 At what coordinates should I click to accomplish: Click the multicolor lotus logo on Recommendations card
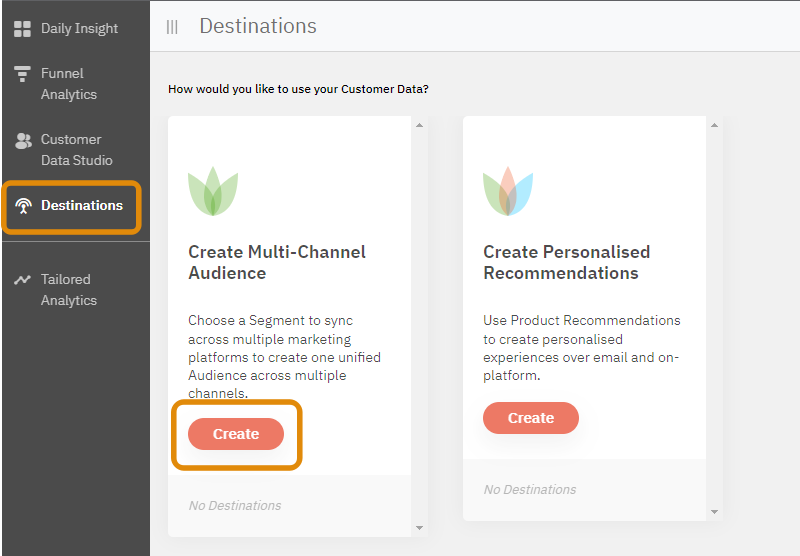click(508, 192)
